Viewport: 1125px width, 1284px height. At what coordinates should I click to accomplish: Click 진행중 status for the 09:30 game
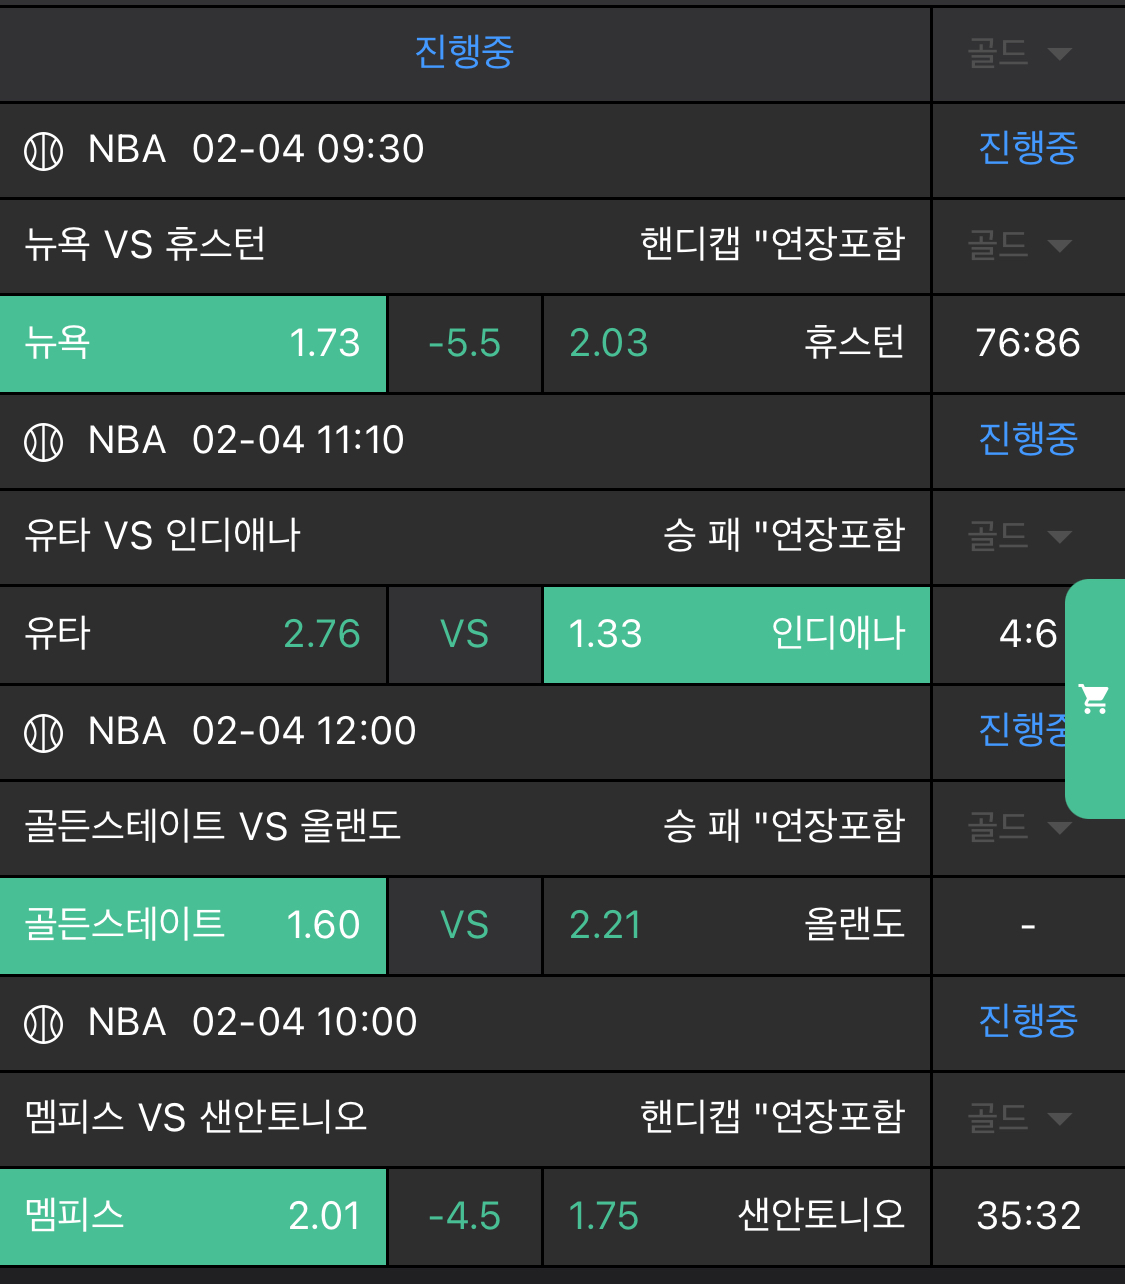point(1027,149)
